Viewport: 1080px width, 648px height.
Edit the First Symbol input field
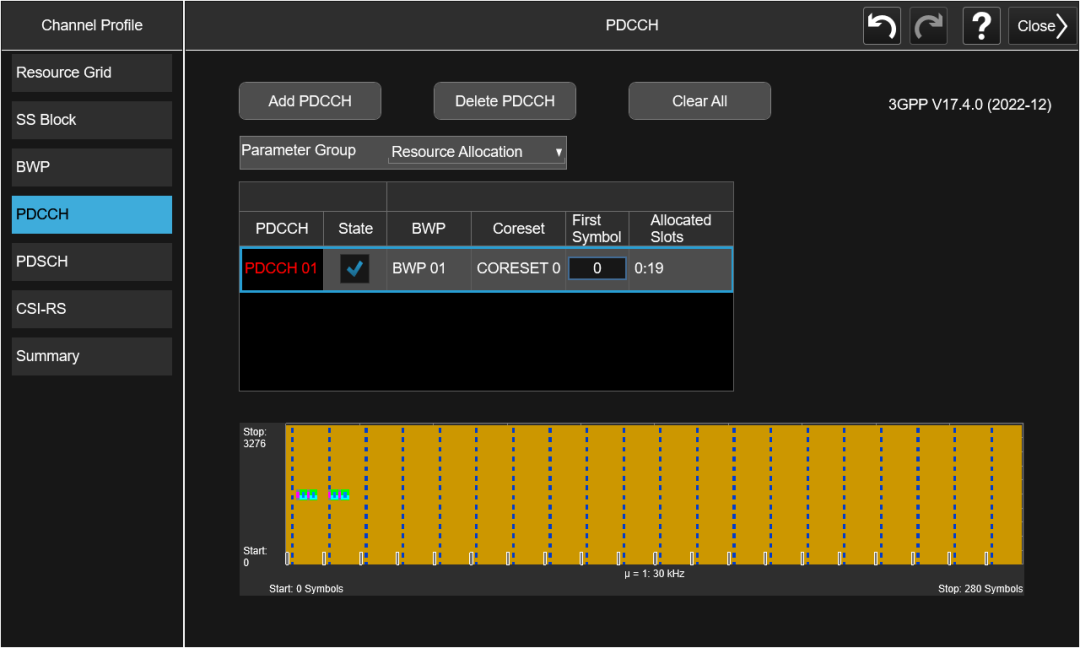[x=597, y=269]
